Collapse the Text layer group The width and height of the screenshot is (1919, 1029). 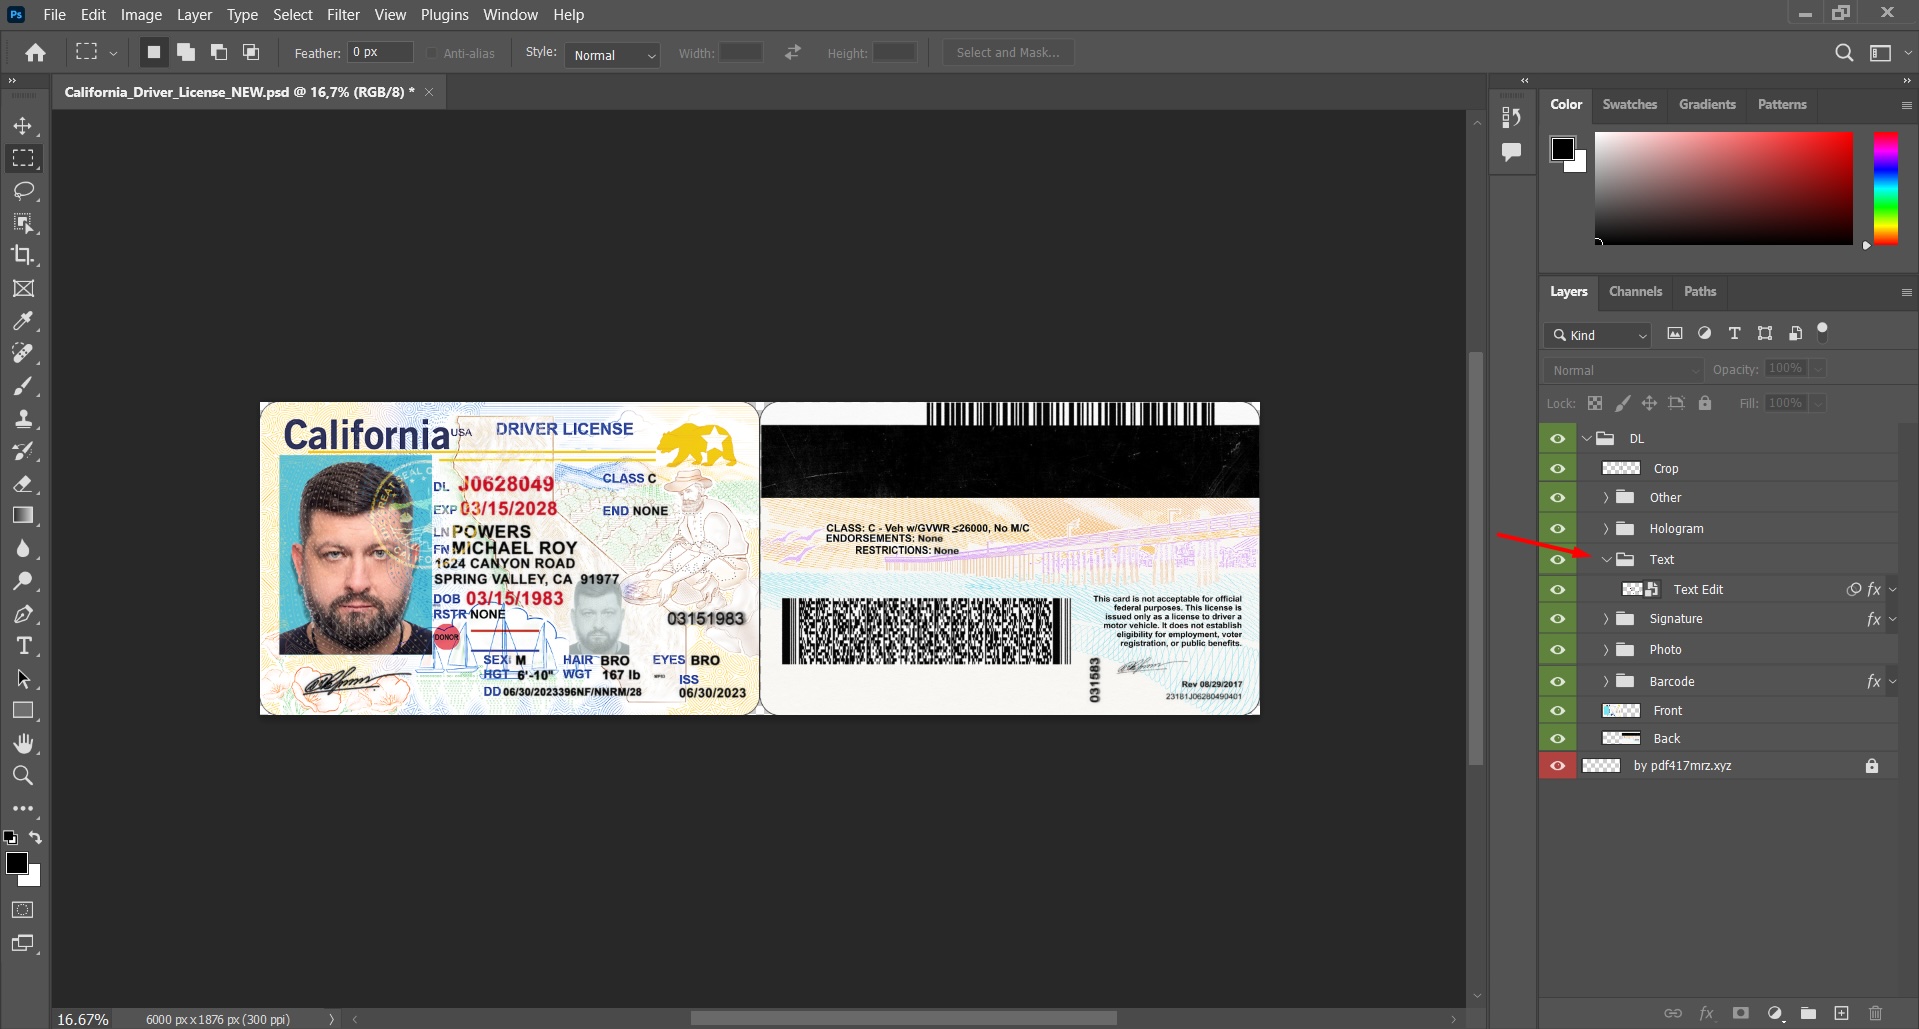tap(1608, 560)
